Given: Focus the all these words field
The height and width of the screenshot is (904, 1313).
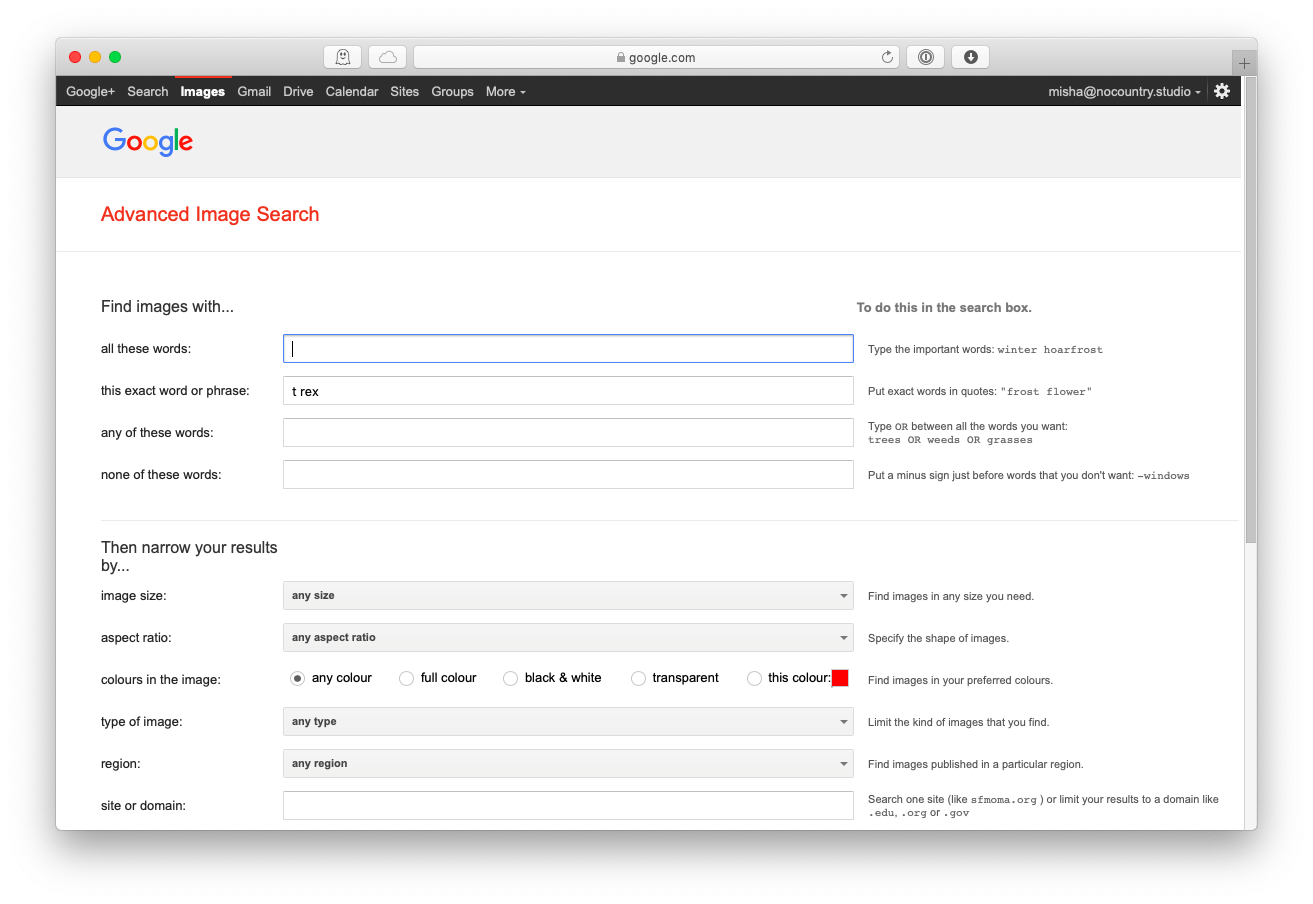Looking at the screenshot, I should tap(568, 348).
